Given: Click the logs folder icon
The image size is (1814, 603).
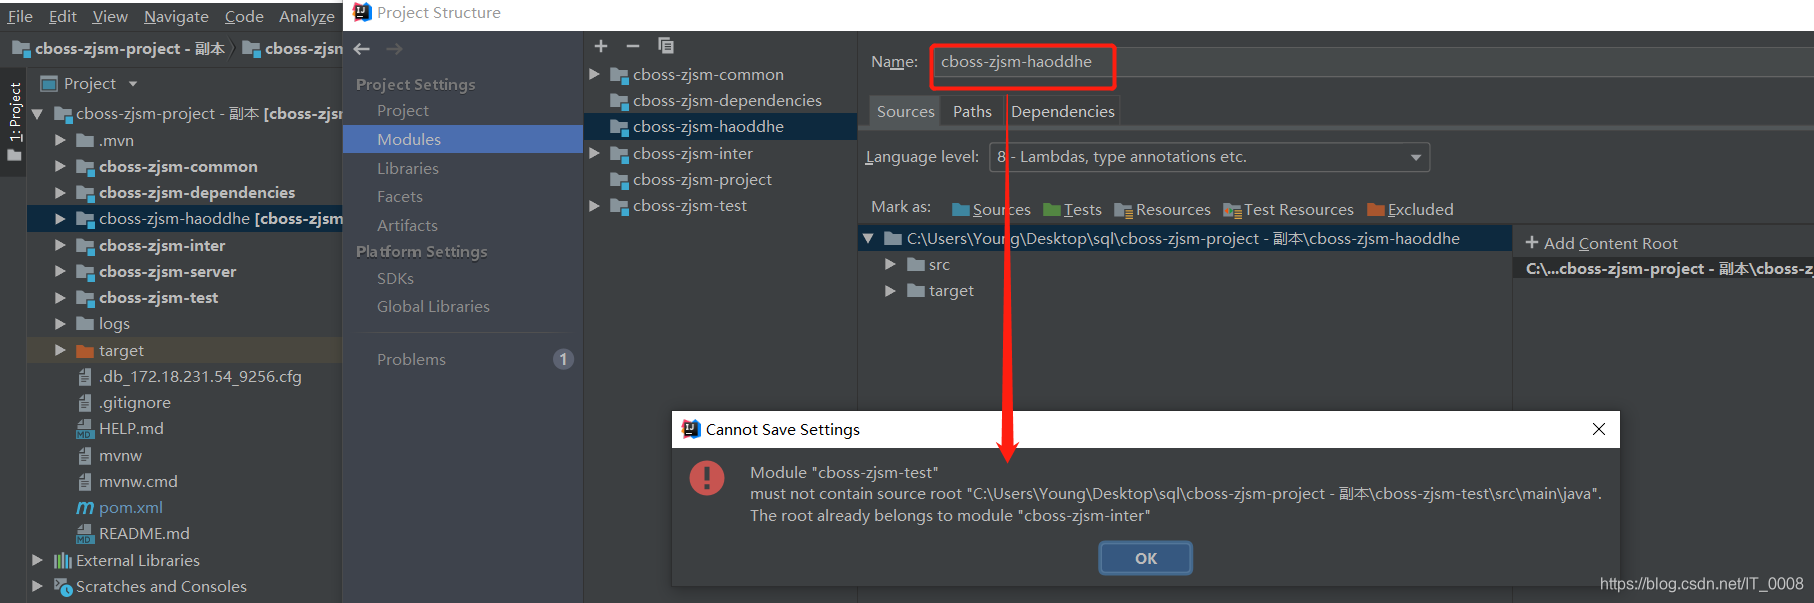Looking at the screenshot, I should [85, 324].
